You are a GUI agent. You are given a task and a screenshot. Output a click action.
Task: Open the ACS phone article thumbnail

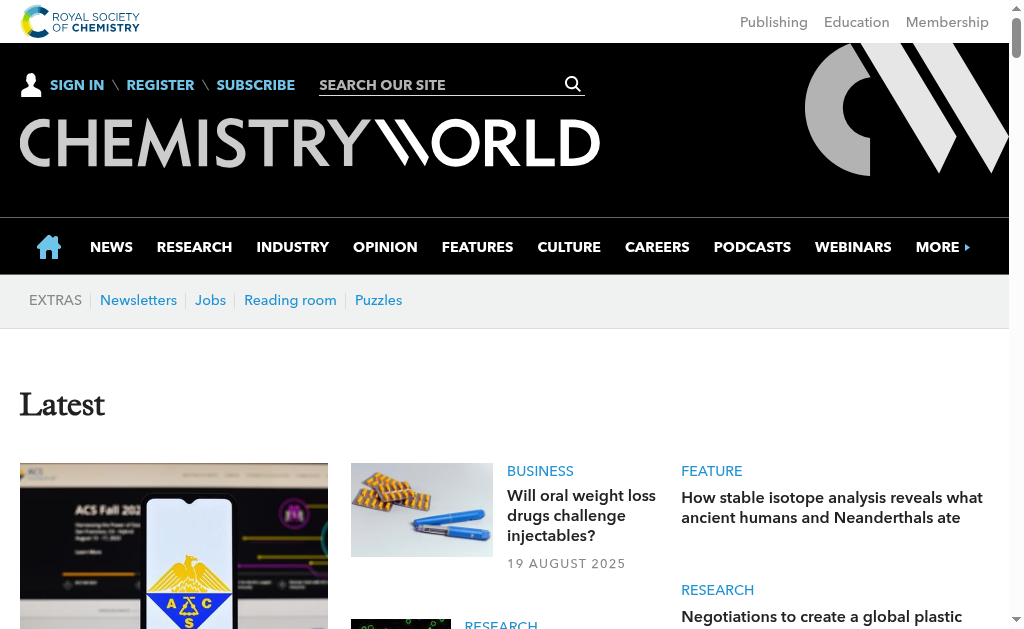174,546
